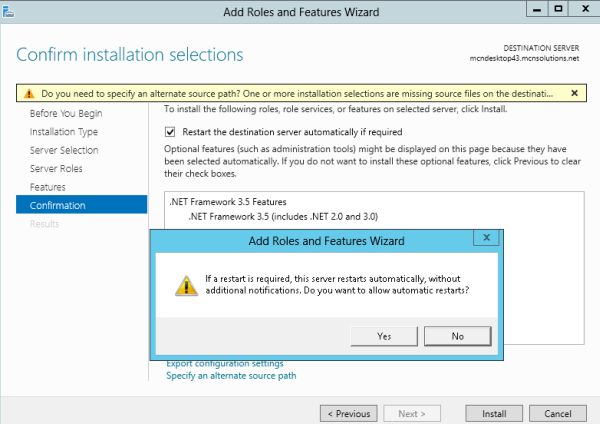Go to Before You Begin step
This screenshot has width=600, height=424.
pos(66,114)
